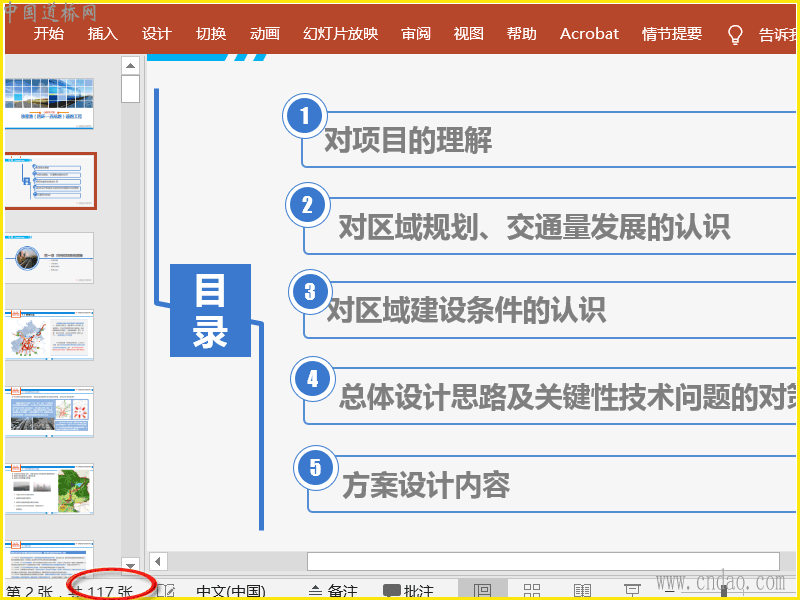Image resolution: width=800 pixels, height=600 pixels.
Task: Click numbered circle 3 on slide
Action: coord(310,292)
